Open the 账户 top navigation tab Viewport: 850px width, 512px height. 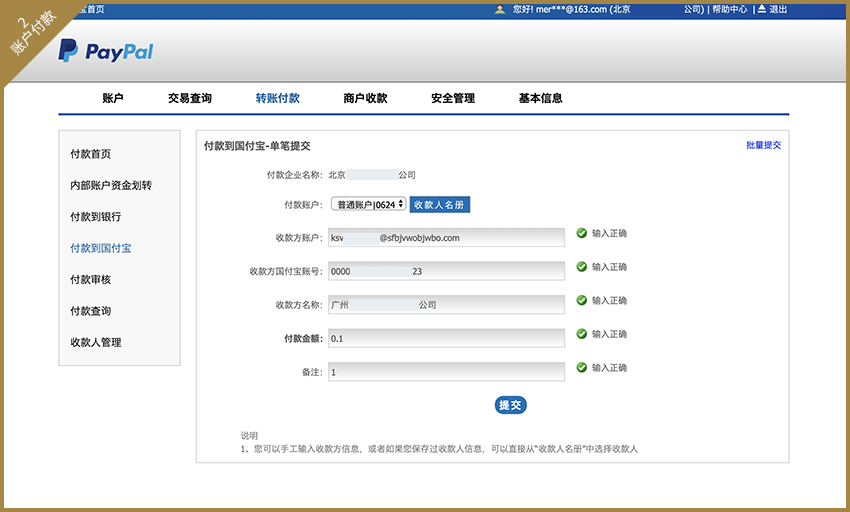(x=113, y=98)
